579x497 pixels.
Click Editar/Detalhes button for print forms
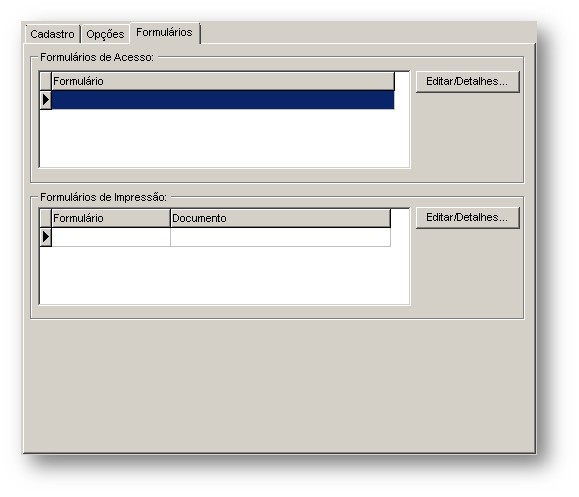467,218
